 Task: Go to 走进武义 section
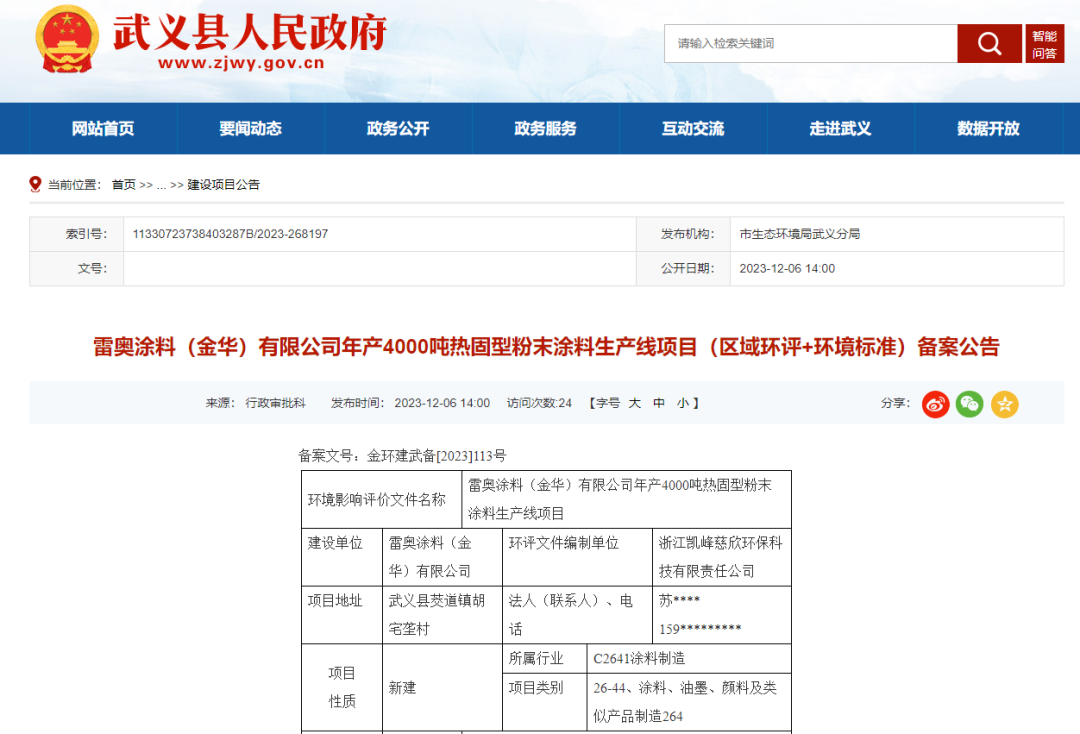click(x=840, y=129)
